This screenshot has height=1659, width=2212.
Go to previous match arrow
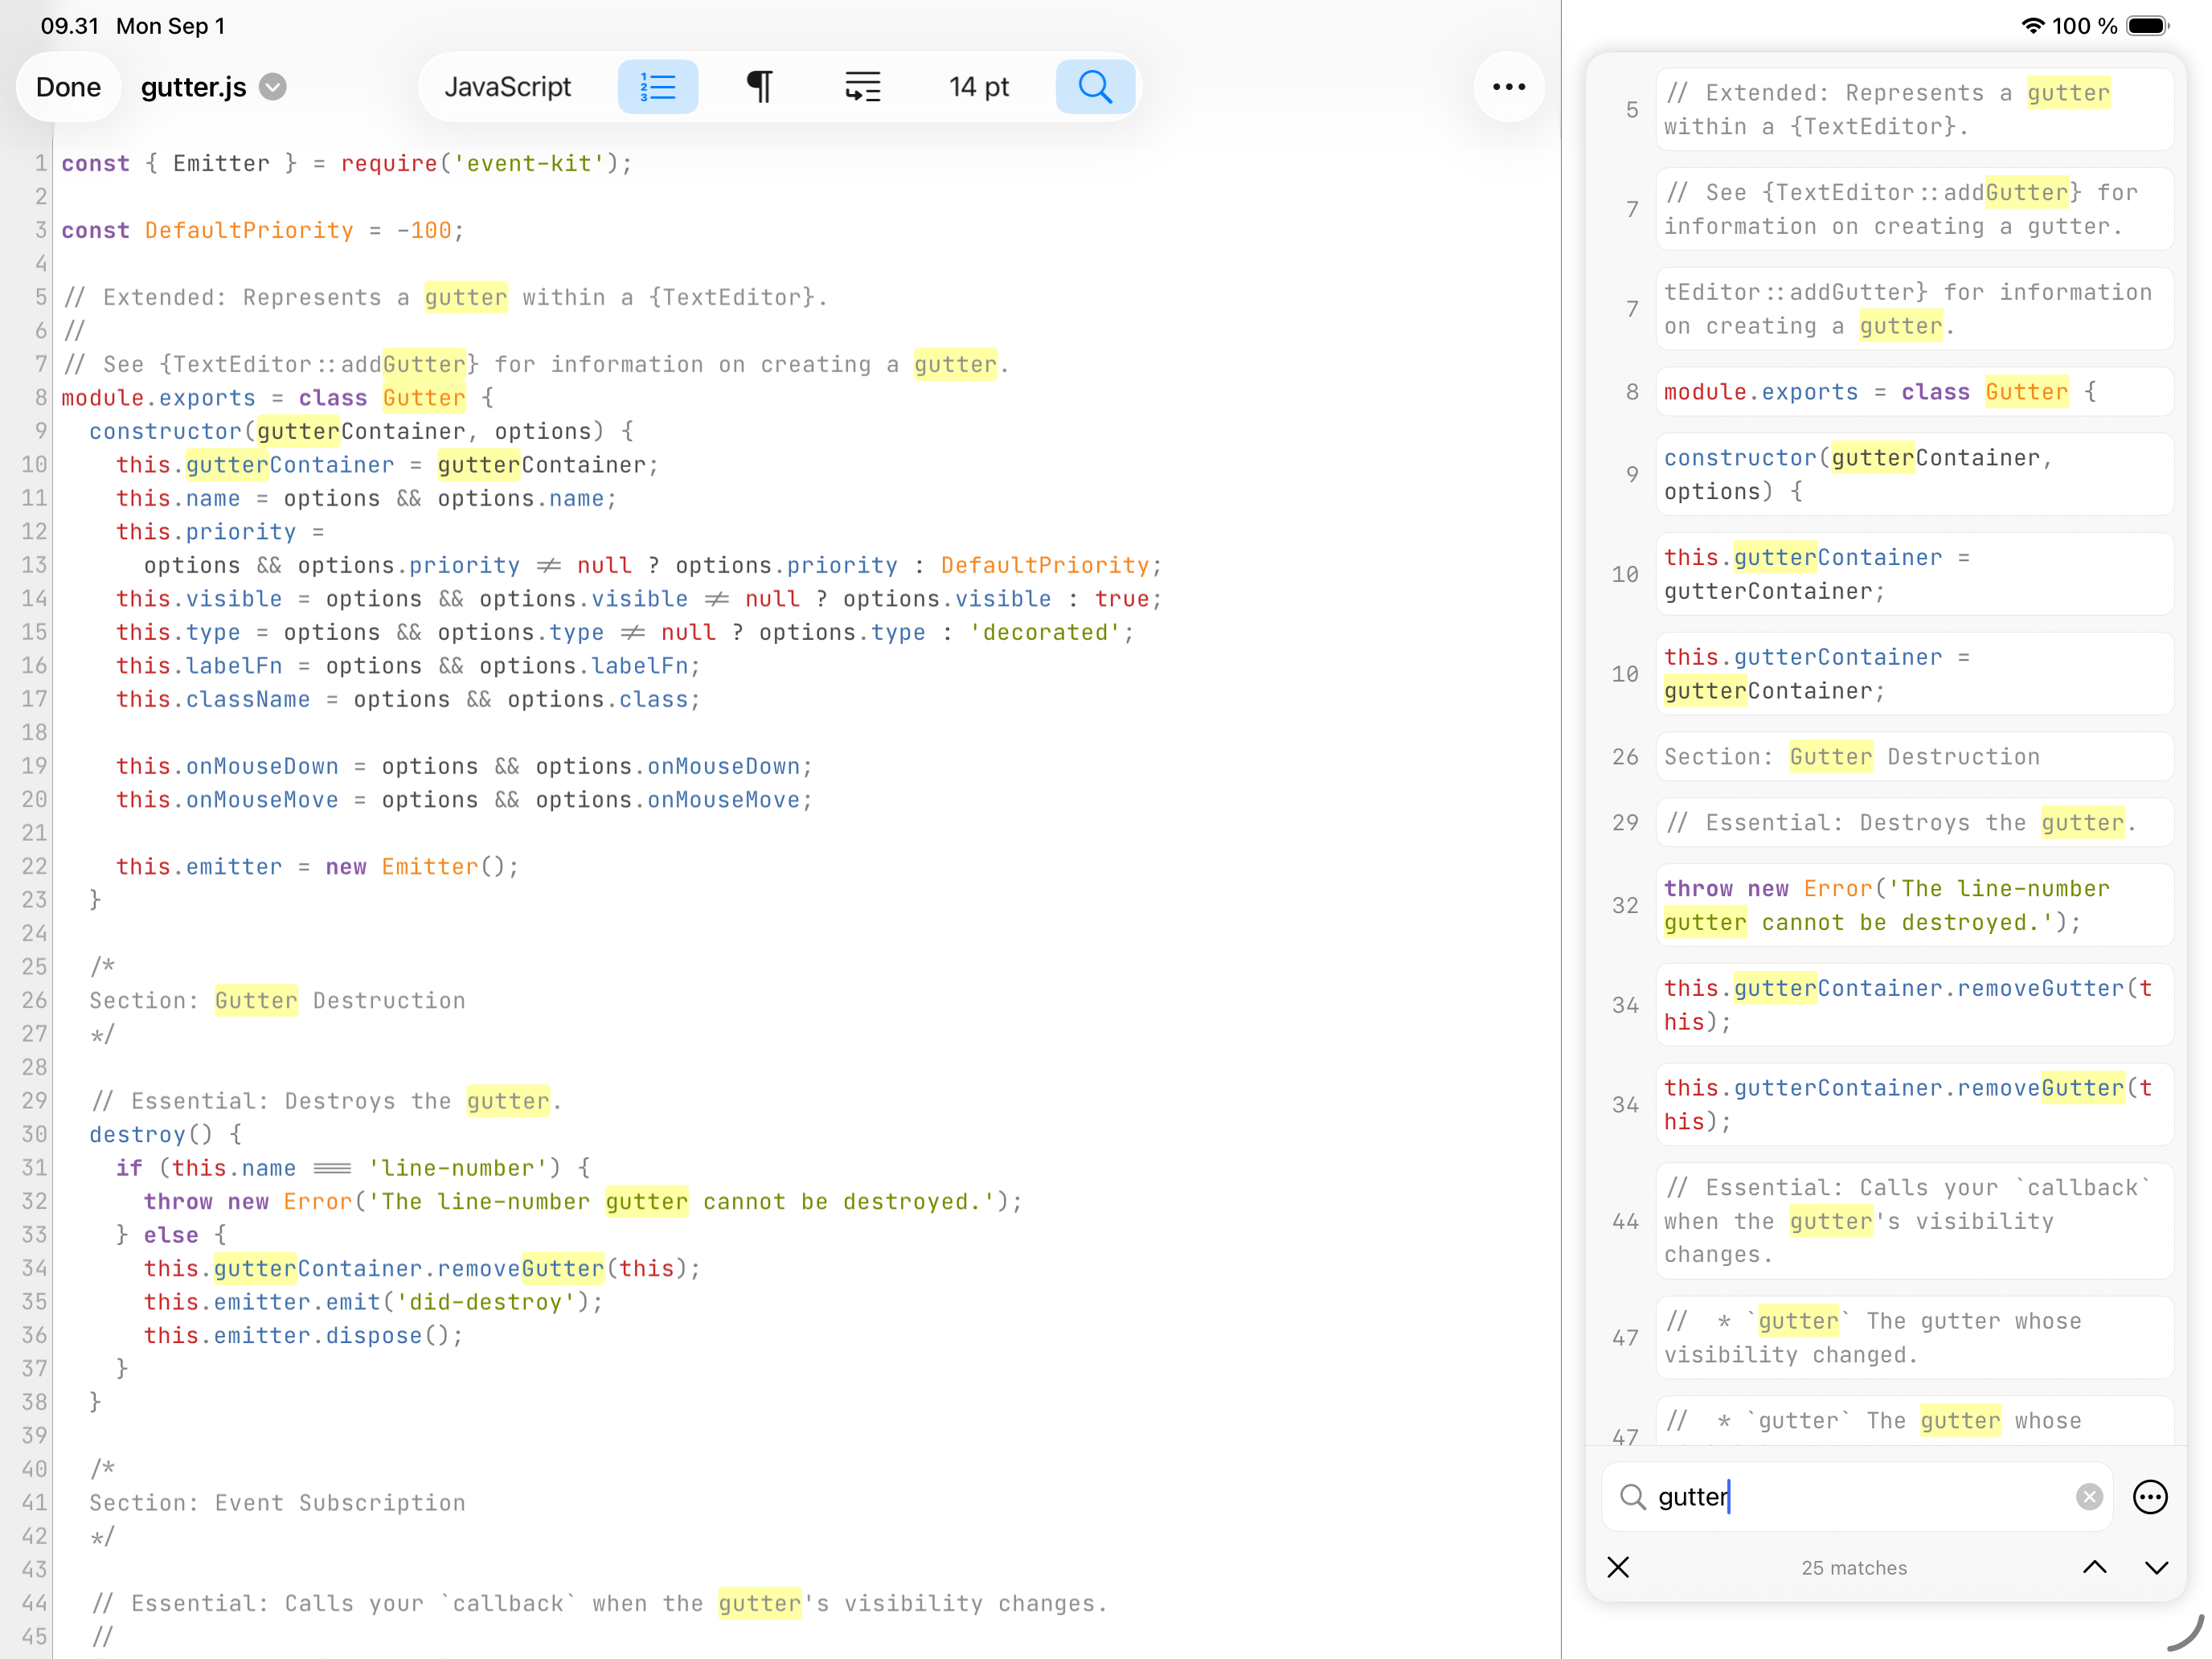[2094, 1567]
